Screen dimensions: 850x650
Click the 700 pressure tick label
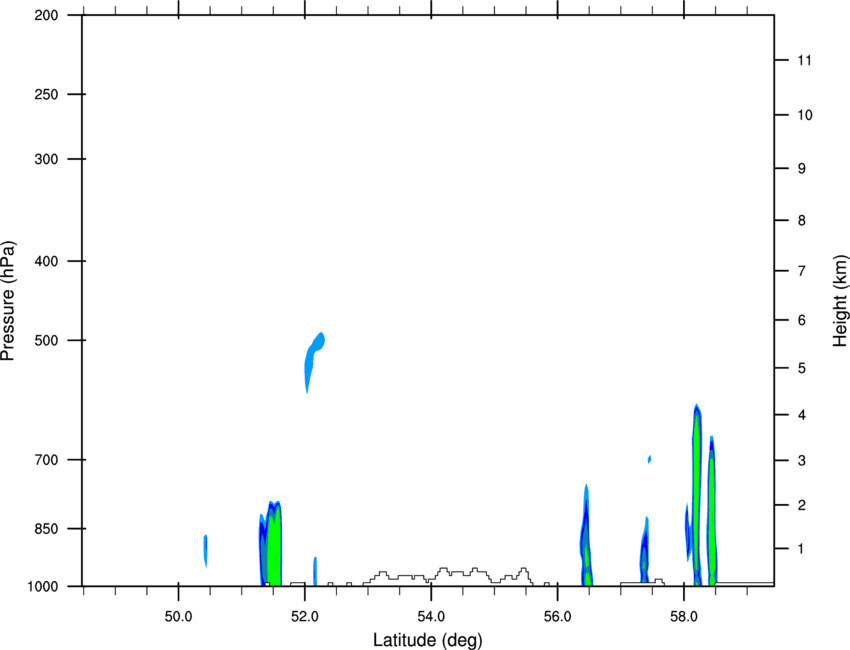46,460
